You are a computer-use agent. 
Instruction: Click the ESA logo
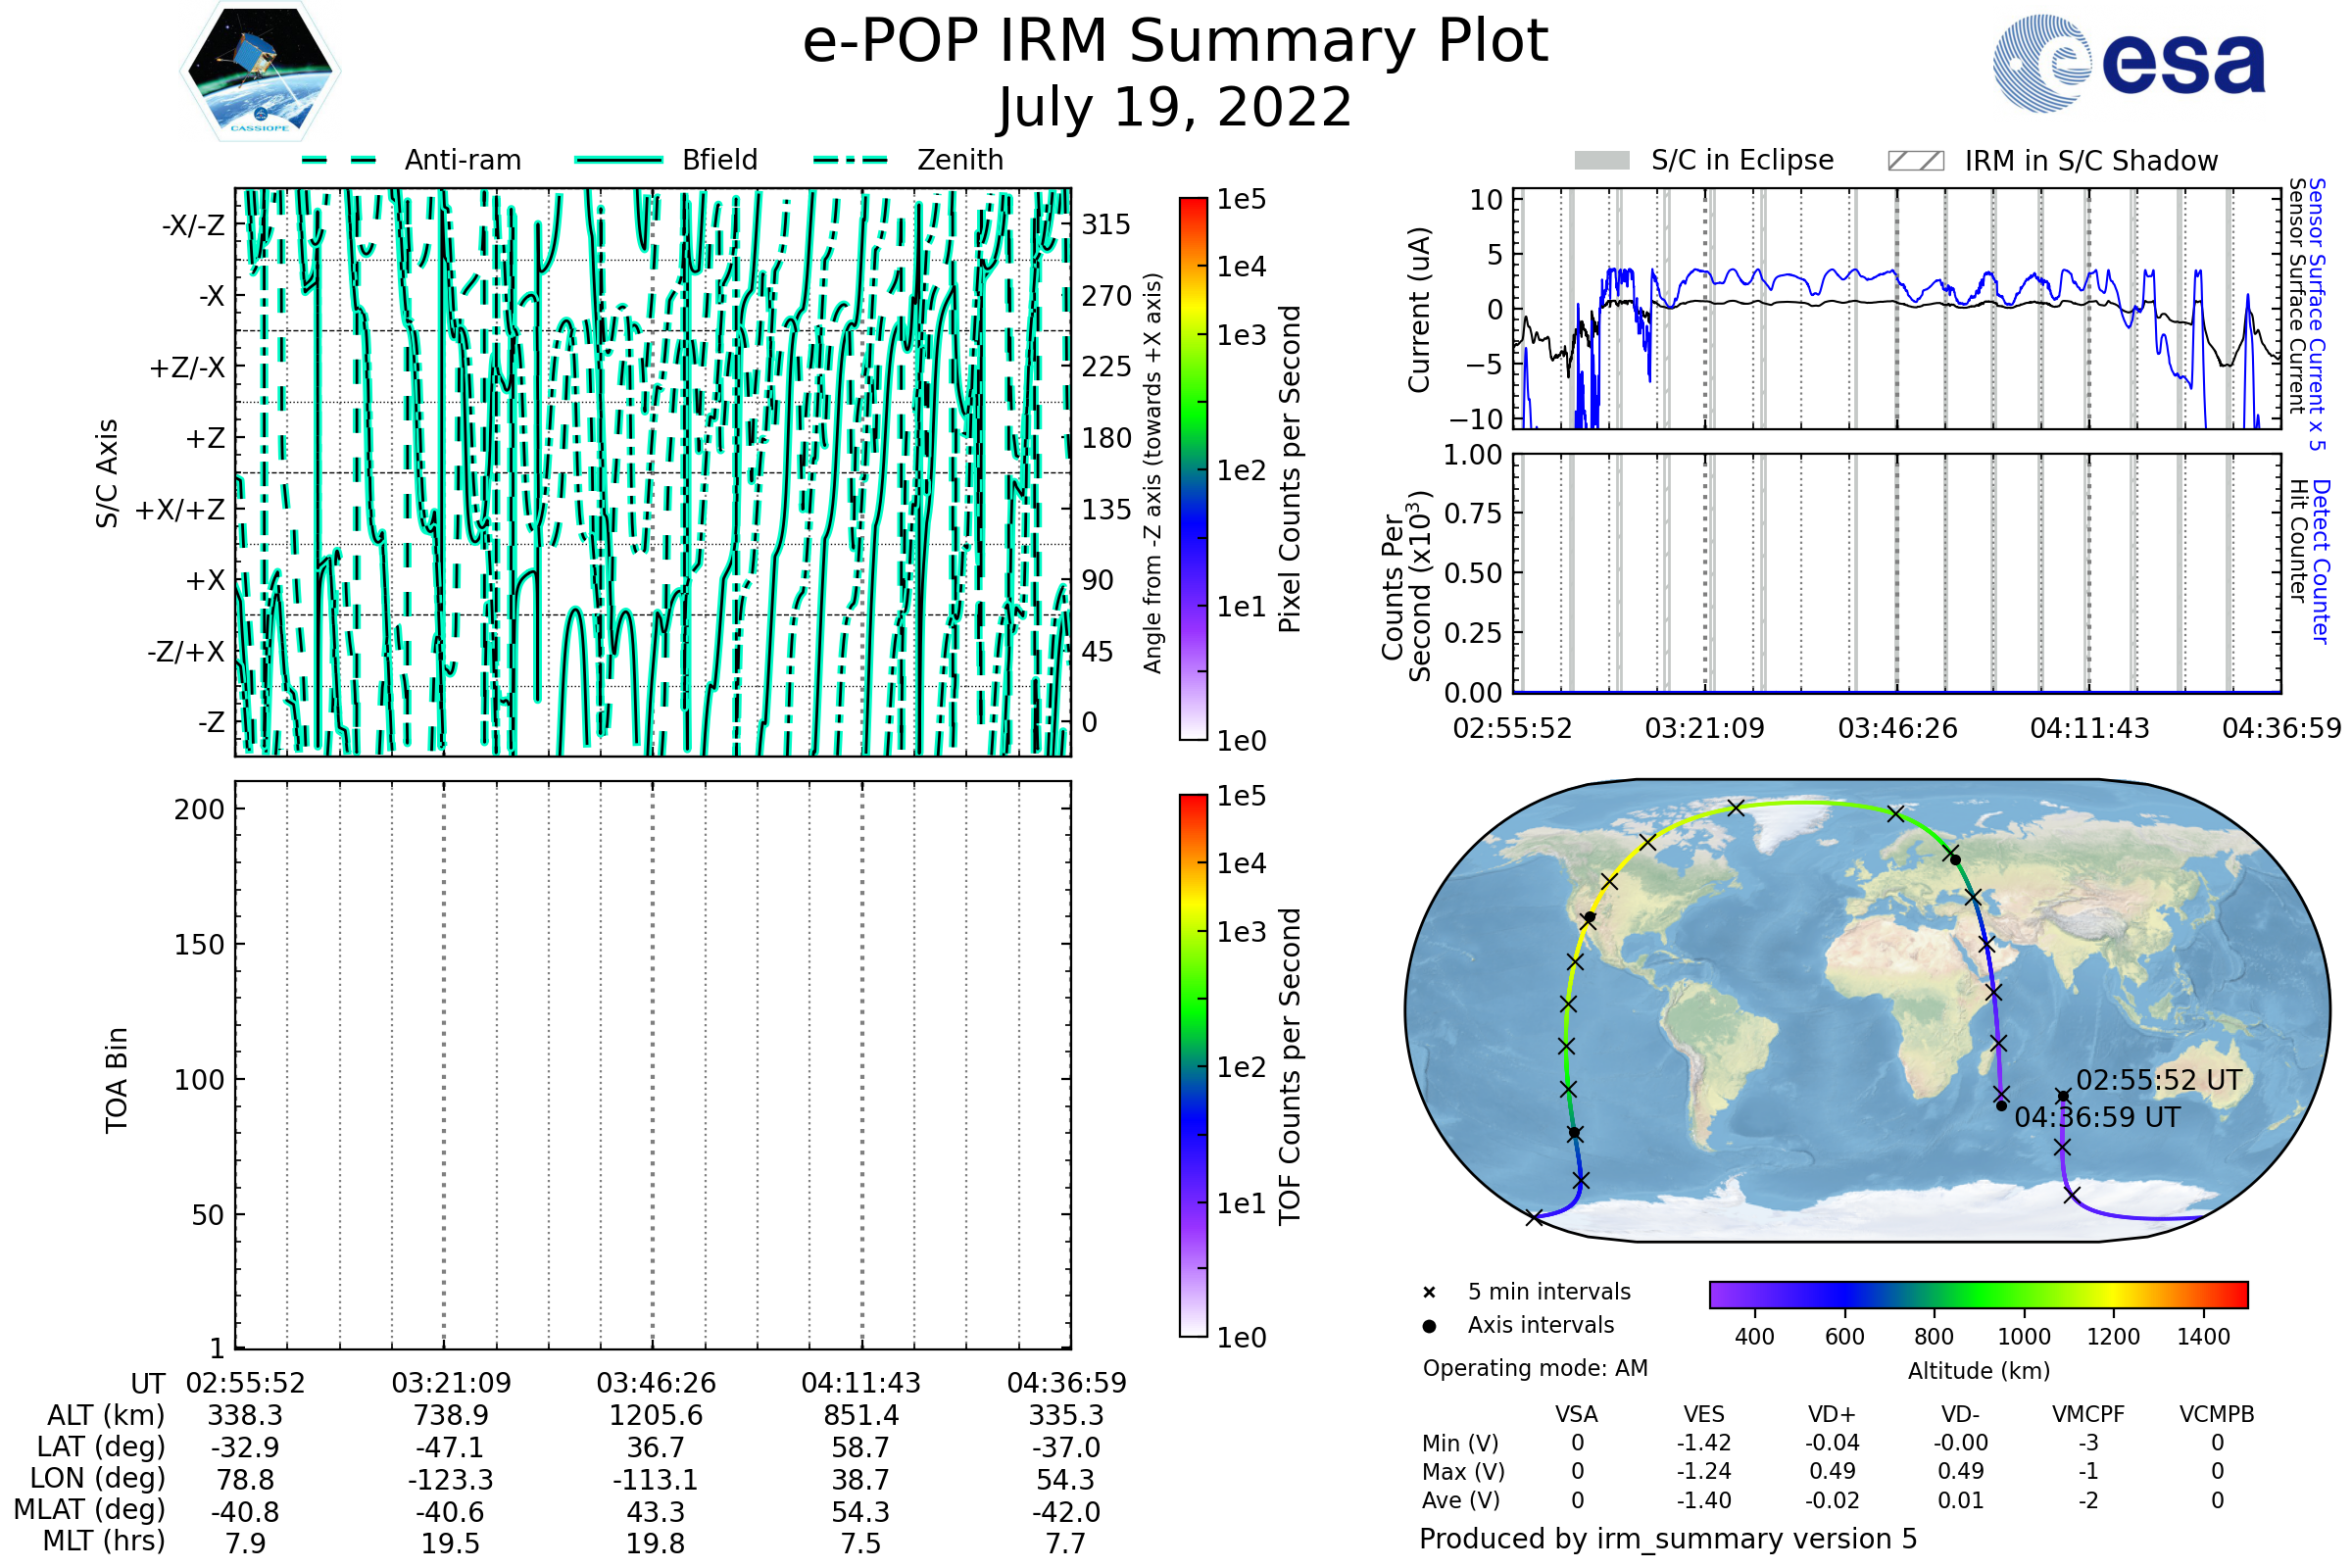click(2130, 64)
